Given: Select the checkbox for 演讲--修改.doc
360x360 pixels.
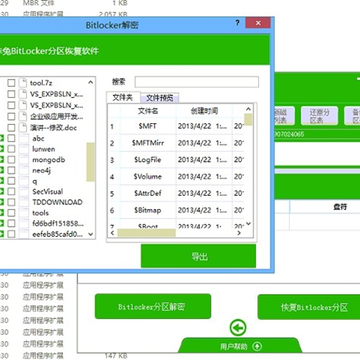Looking at the screenshot, I should 11,127.
